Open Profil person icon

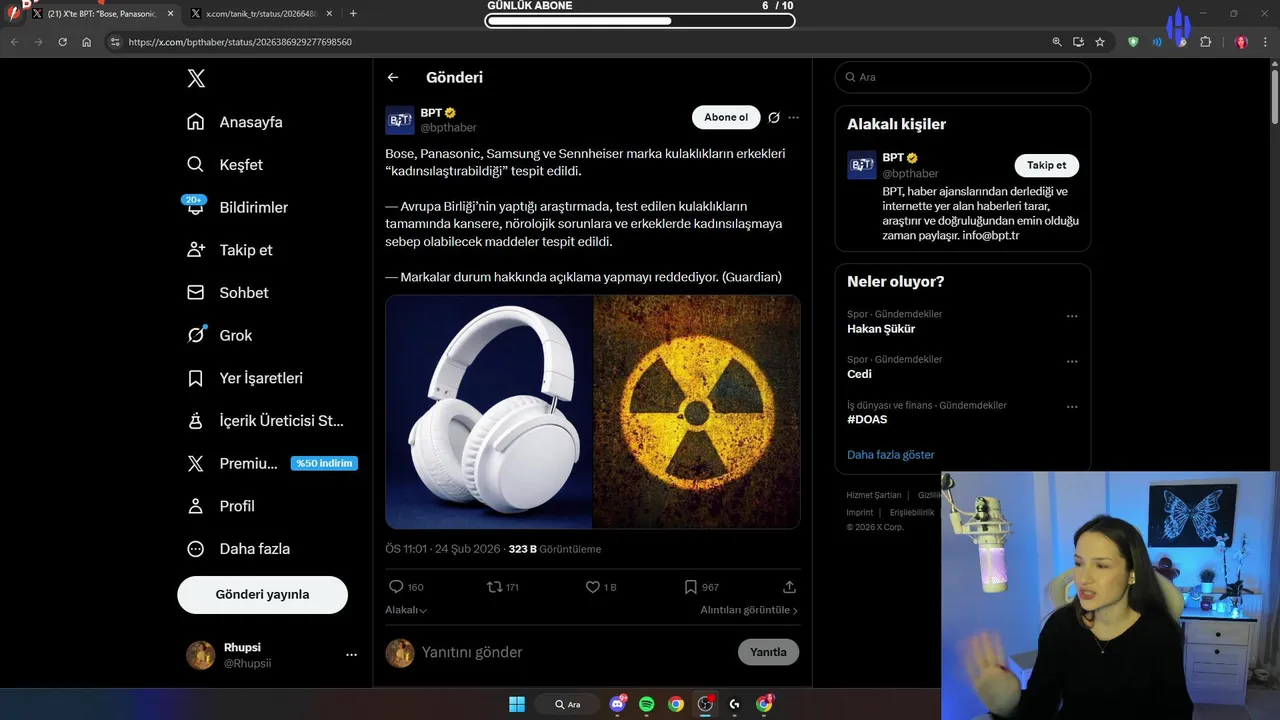click(196, 506)
